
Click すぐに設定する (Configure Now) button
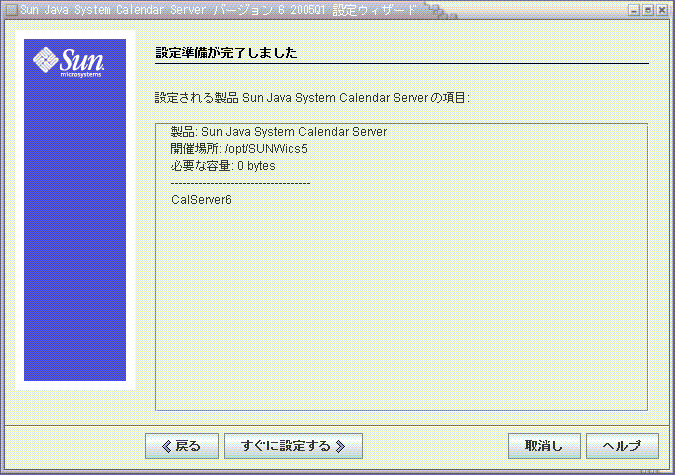click(293, 446)
